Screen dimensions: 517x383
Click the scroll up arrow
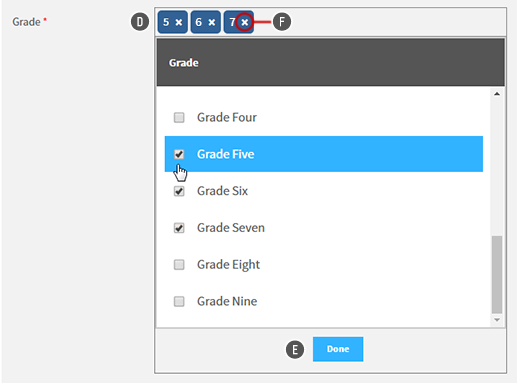[497, 94]
